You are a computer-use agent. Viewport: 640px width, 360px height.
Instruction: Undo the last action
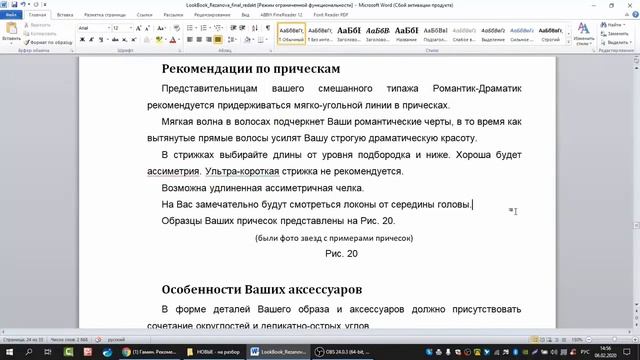click(23, 4)
